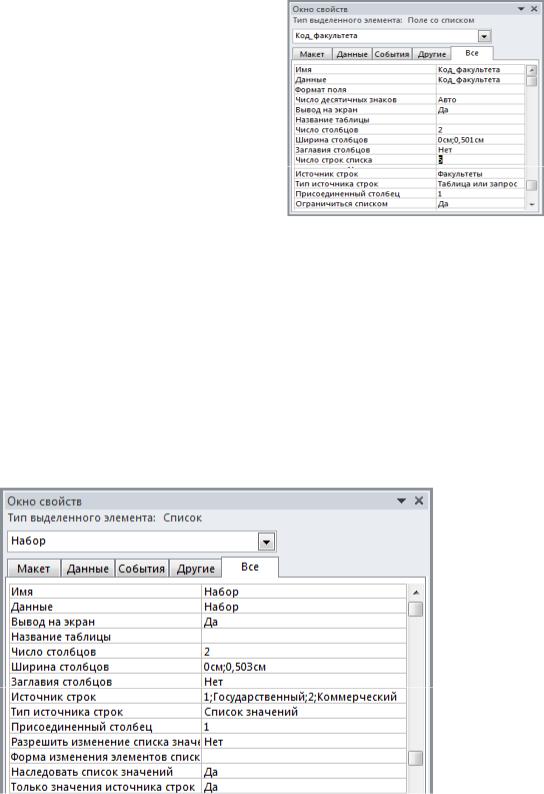Edit Число столбцов value in Набор properties
Screen dimensions: 544x794
pyautogui.click(x=303, y=652)
